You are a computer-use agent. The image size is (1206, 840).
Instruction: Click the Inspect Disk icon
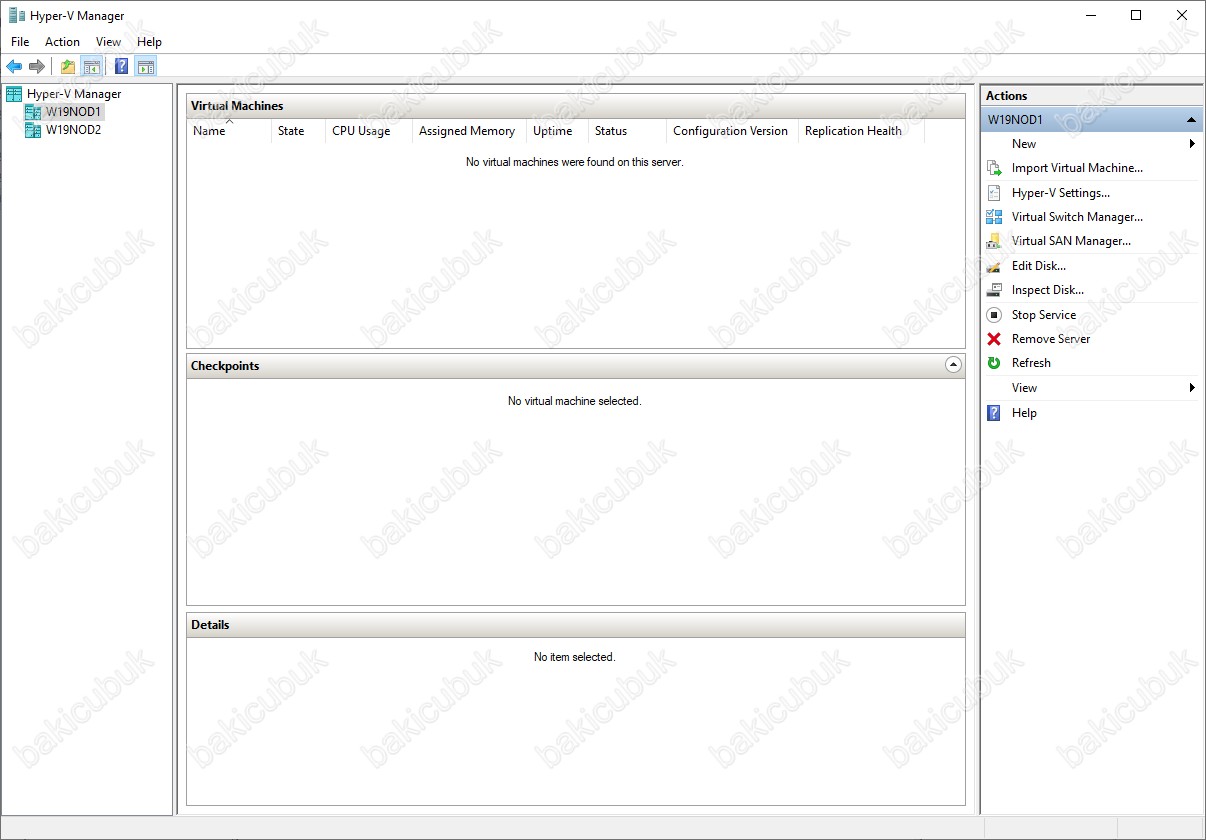pyautogui.click(x=994, y=290)
